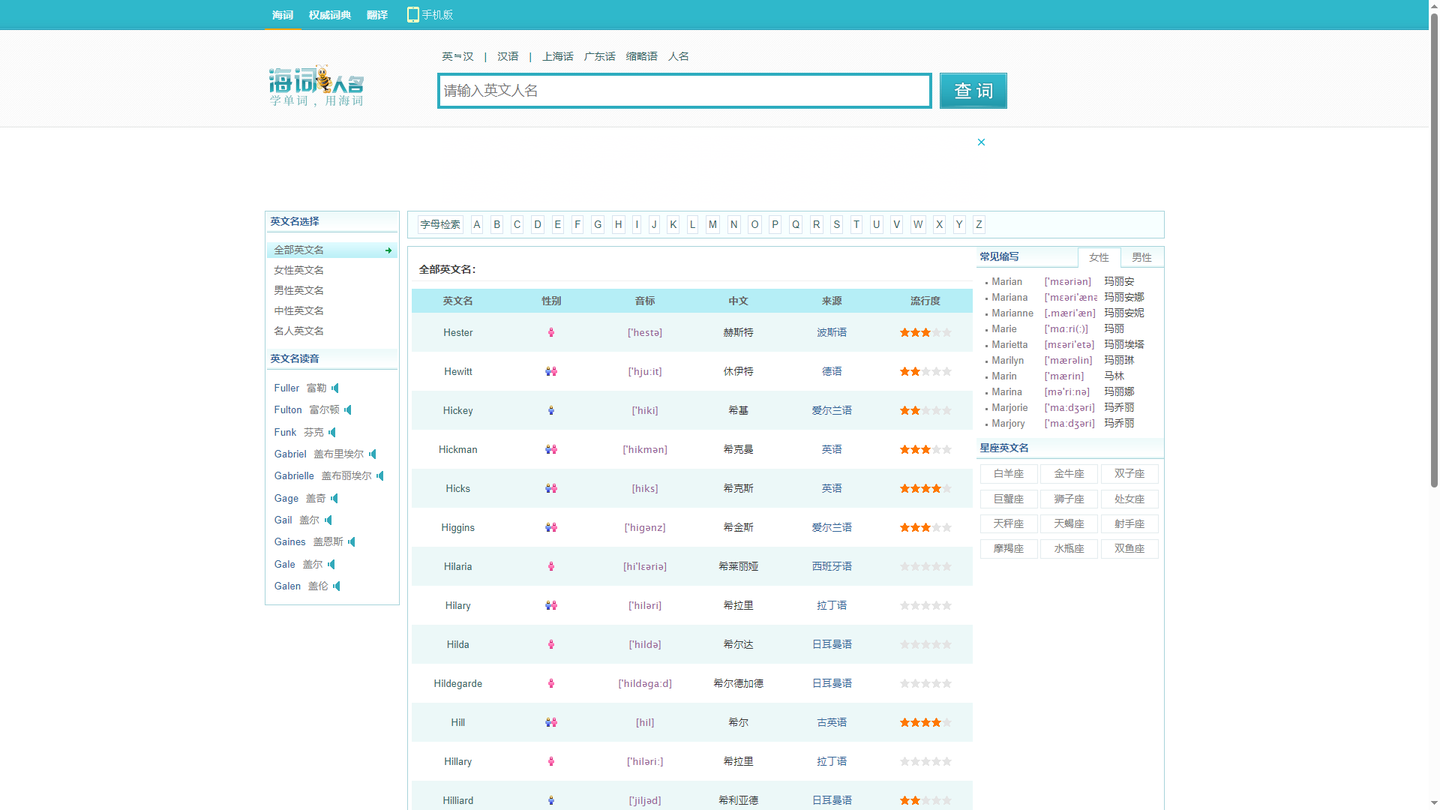Screen dimensions: 1440x810
Task: Open the name Higgins in the table
Action: click(458, 527)
